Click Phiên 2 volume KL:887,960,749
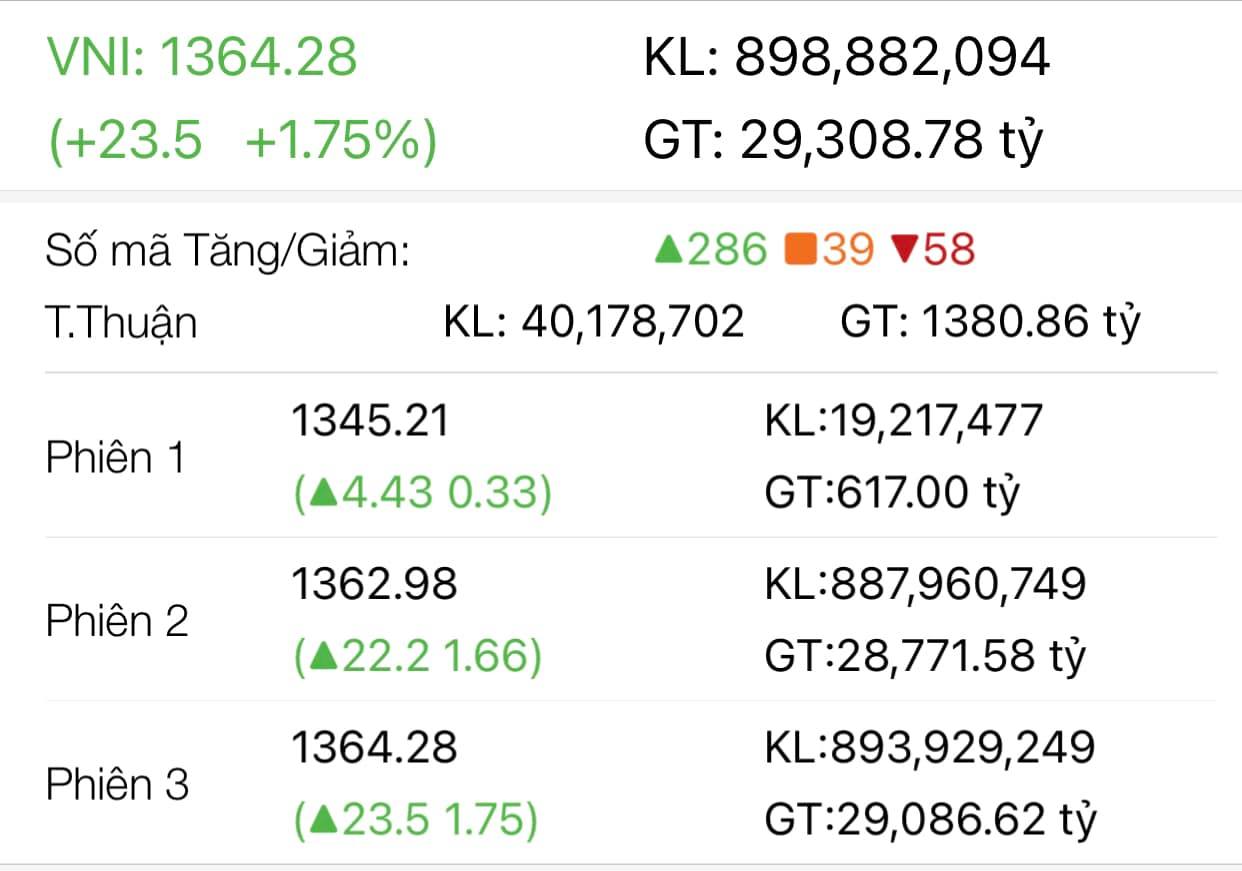Image resolution: width=1242 pixels, height=871 pixels. [x=925, y=584]
